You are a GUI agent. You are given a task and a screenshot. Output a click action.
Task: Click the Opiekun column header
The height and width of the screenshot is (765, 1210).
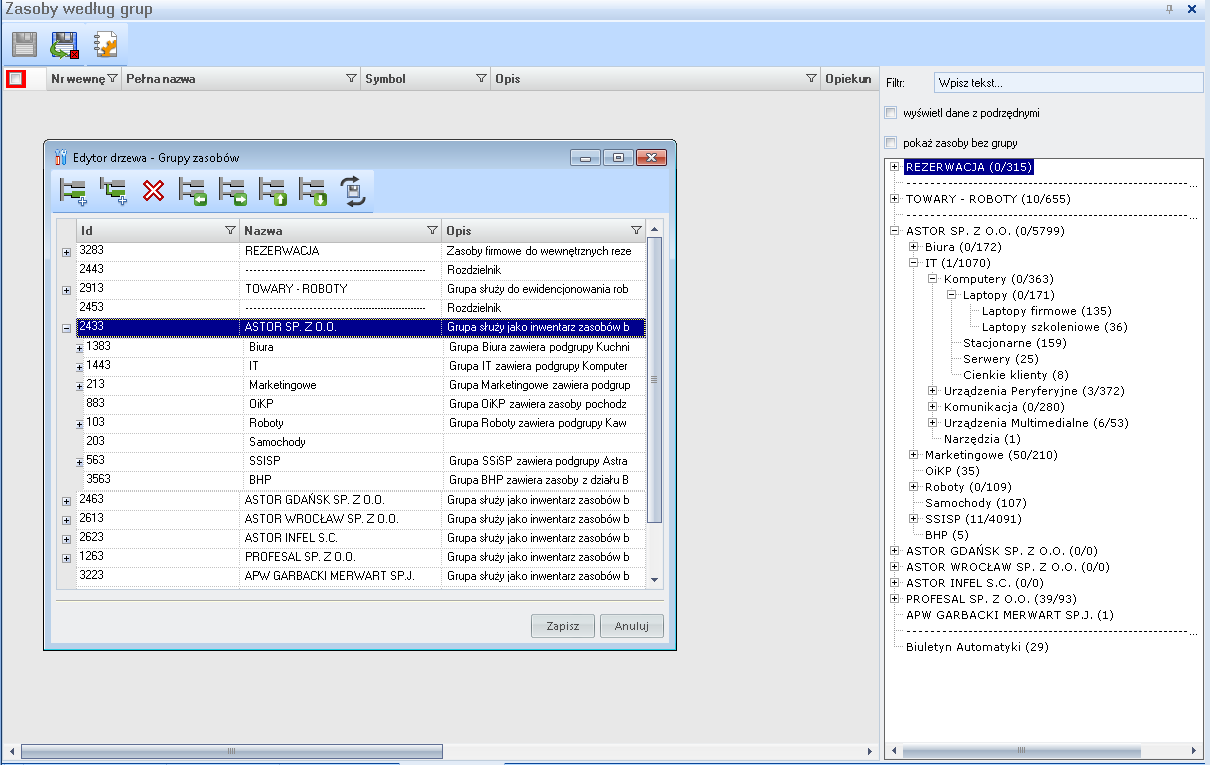[848, 79]
